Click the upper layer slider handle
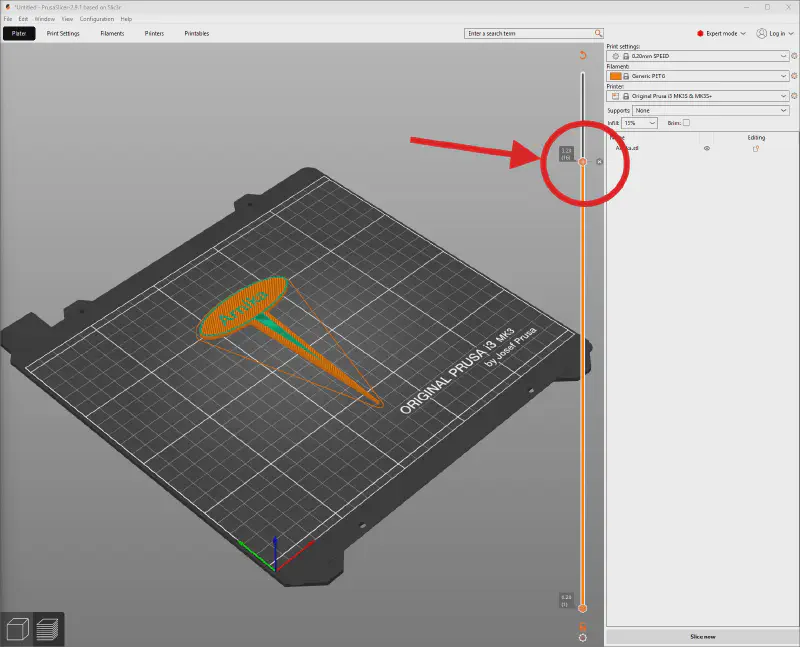Viewport: 800px width, 647px height. (583, 161)
